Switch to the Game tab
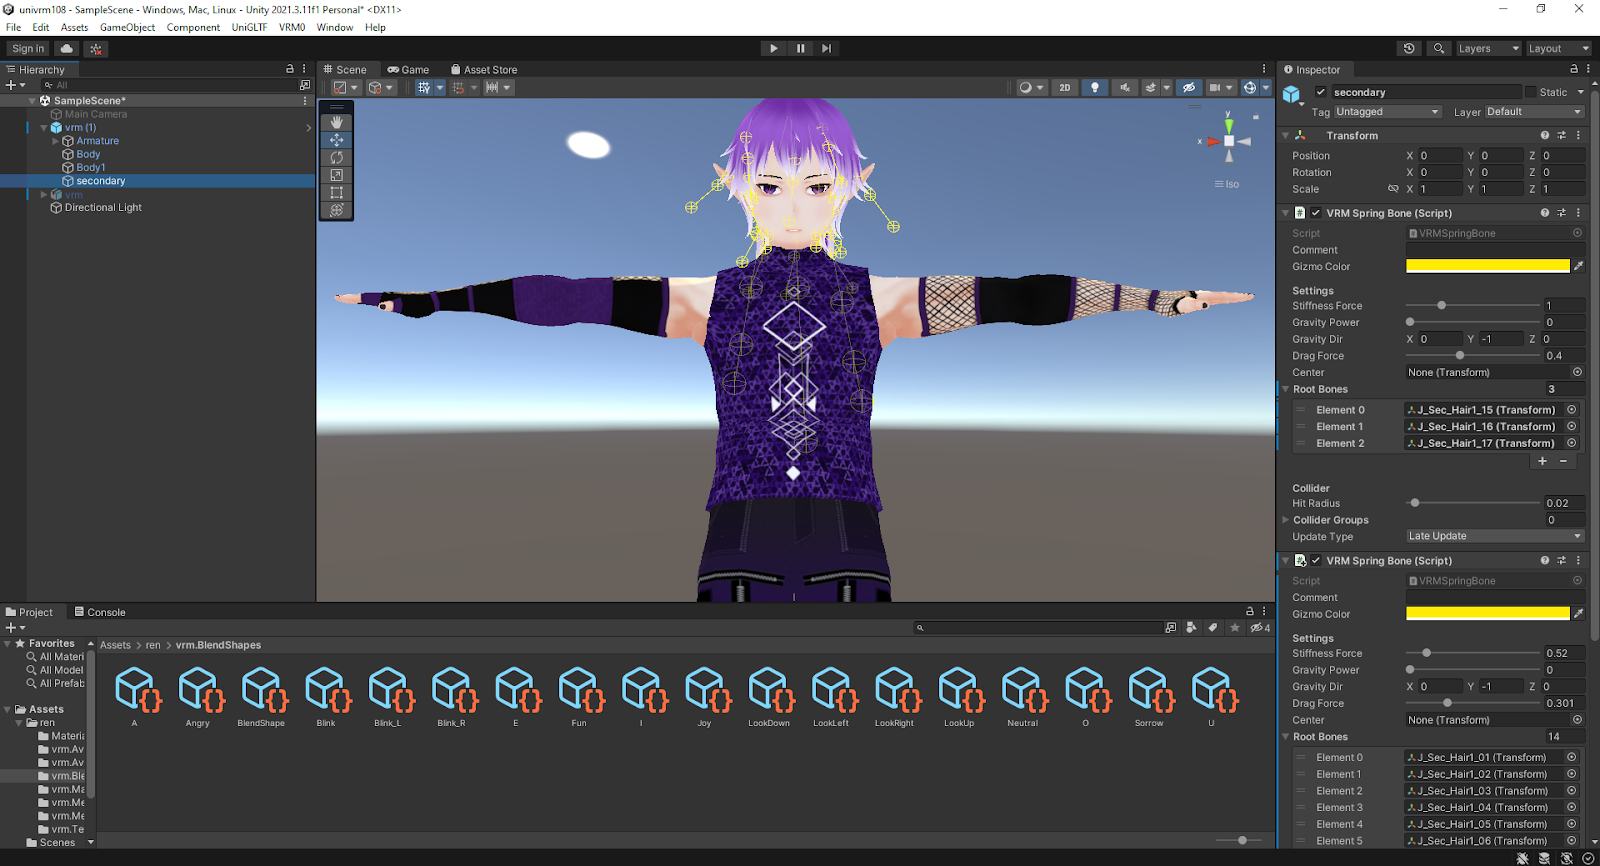This screenshot has width=1600, height=866. pos(408,69)
